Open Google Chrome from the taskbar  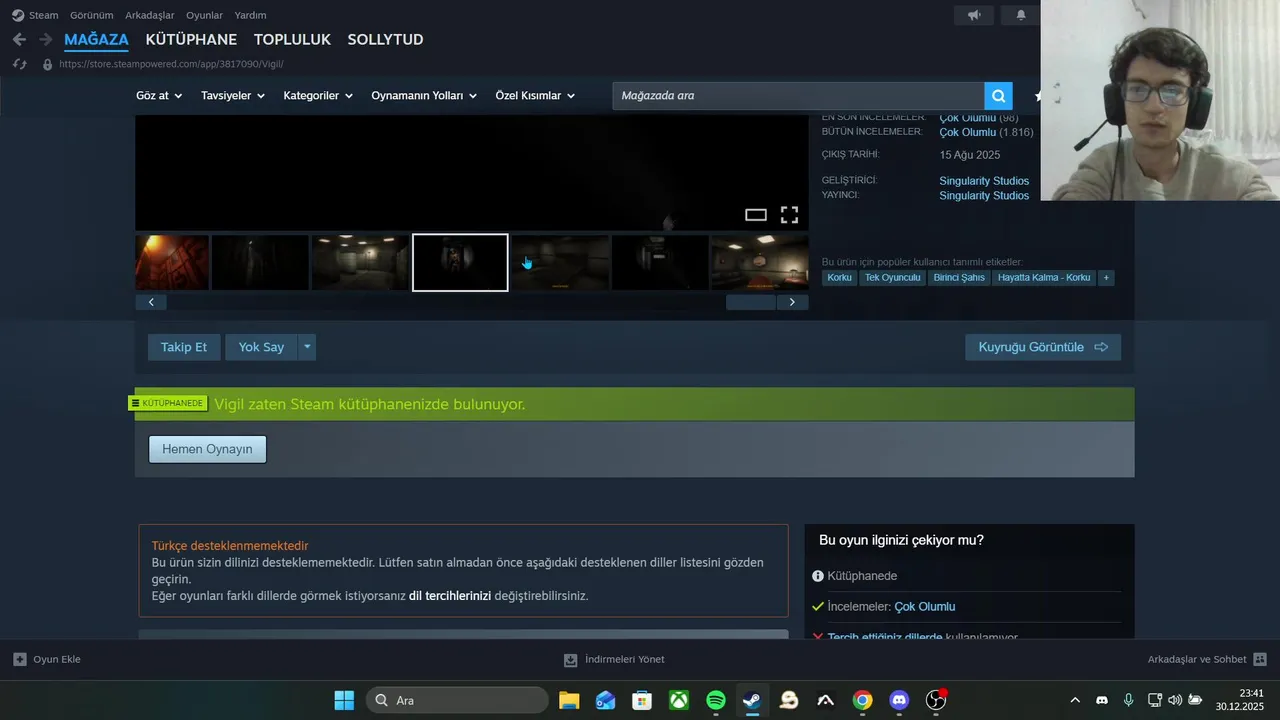[x=862, y=700]
